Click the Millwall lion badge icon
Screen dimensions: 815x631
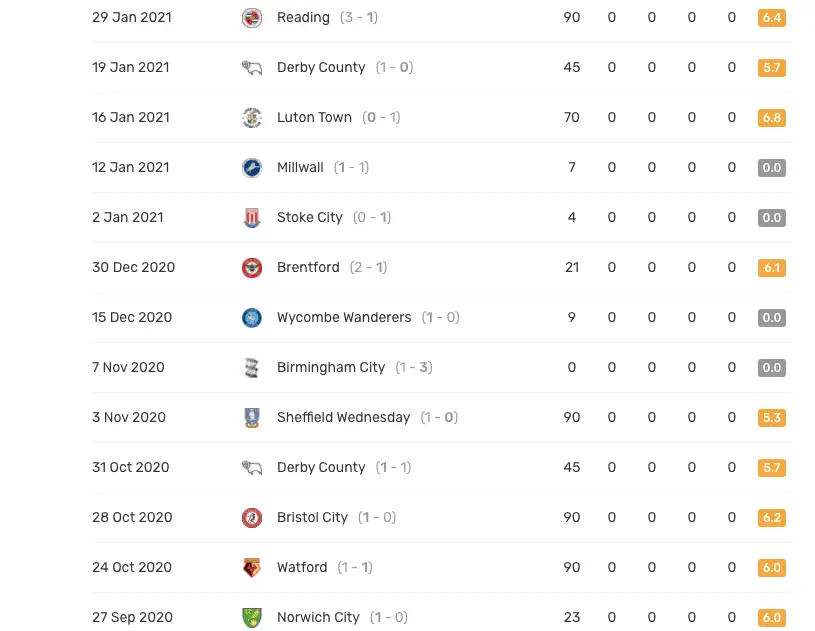pos(252,167)
